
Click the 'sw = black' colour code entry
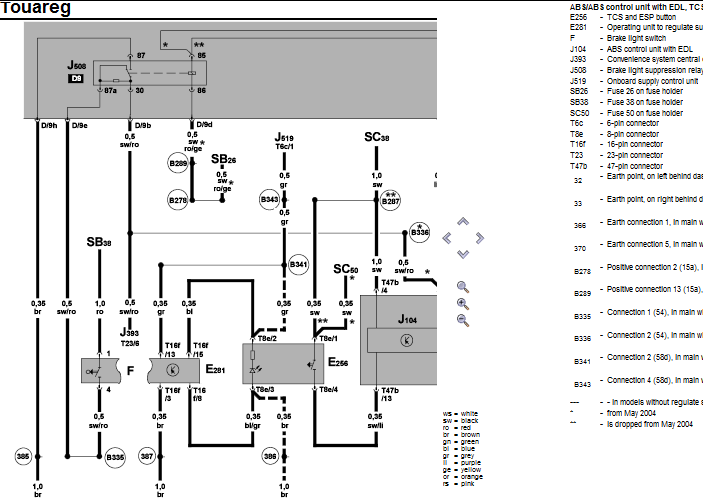460,421
